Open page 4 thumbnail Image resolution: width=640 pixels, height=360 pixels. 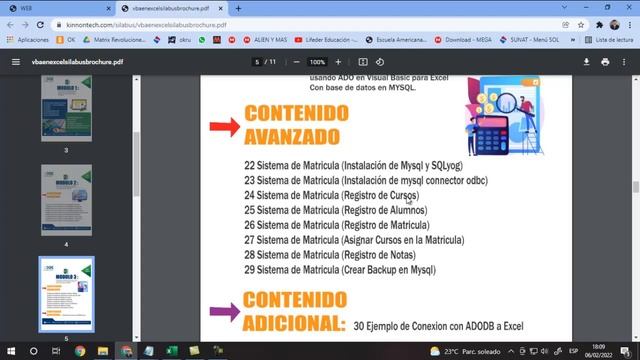[x=66, y=200]
